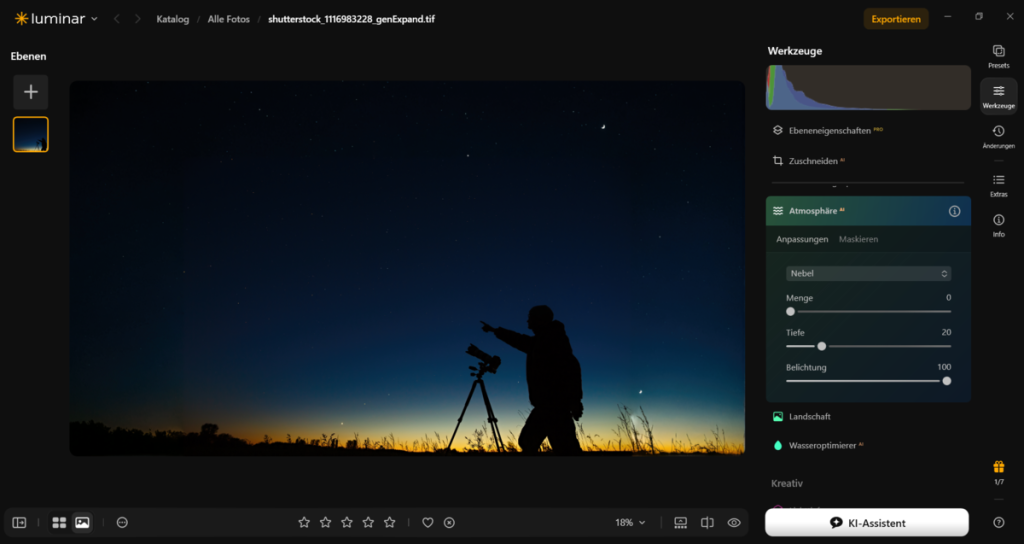
Task: Mark photo as favorite with heart
Action: pyautogui.click(x=428, y=522)
